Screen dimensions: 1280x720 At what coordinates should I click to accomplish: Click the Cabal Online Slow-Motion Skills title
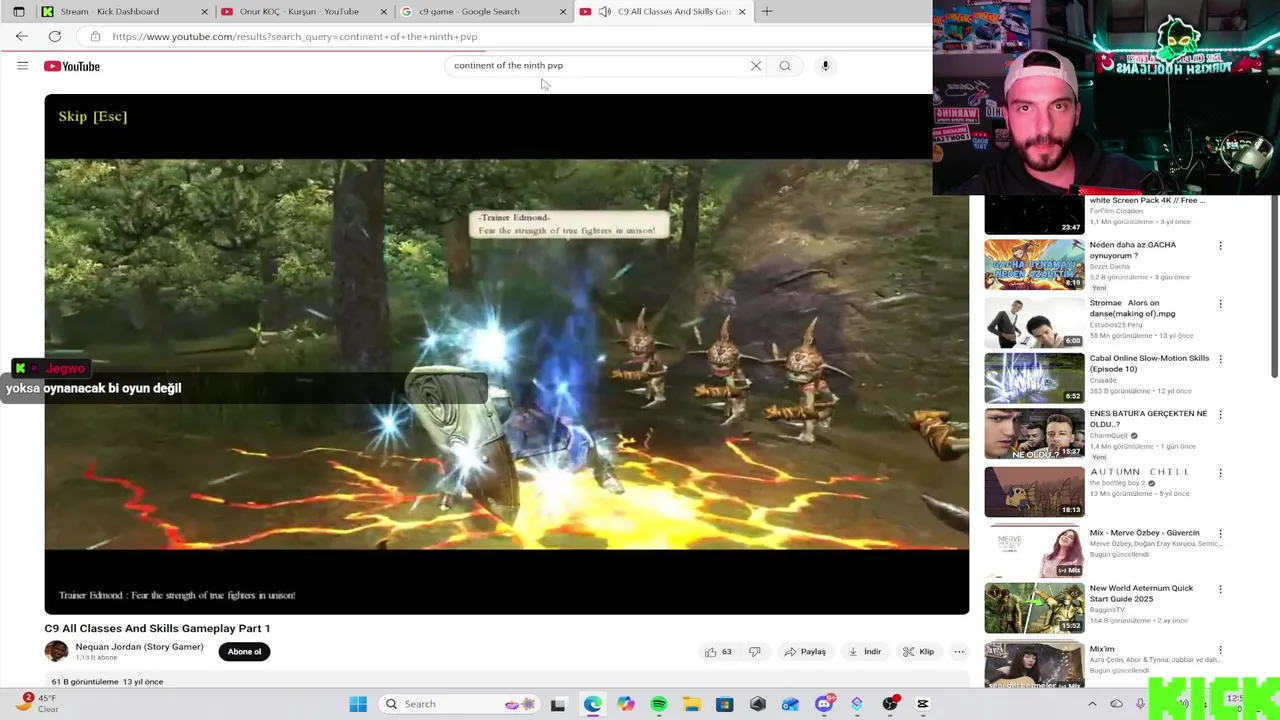tap(1149, 364)
